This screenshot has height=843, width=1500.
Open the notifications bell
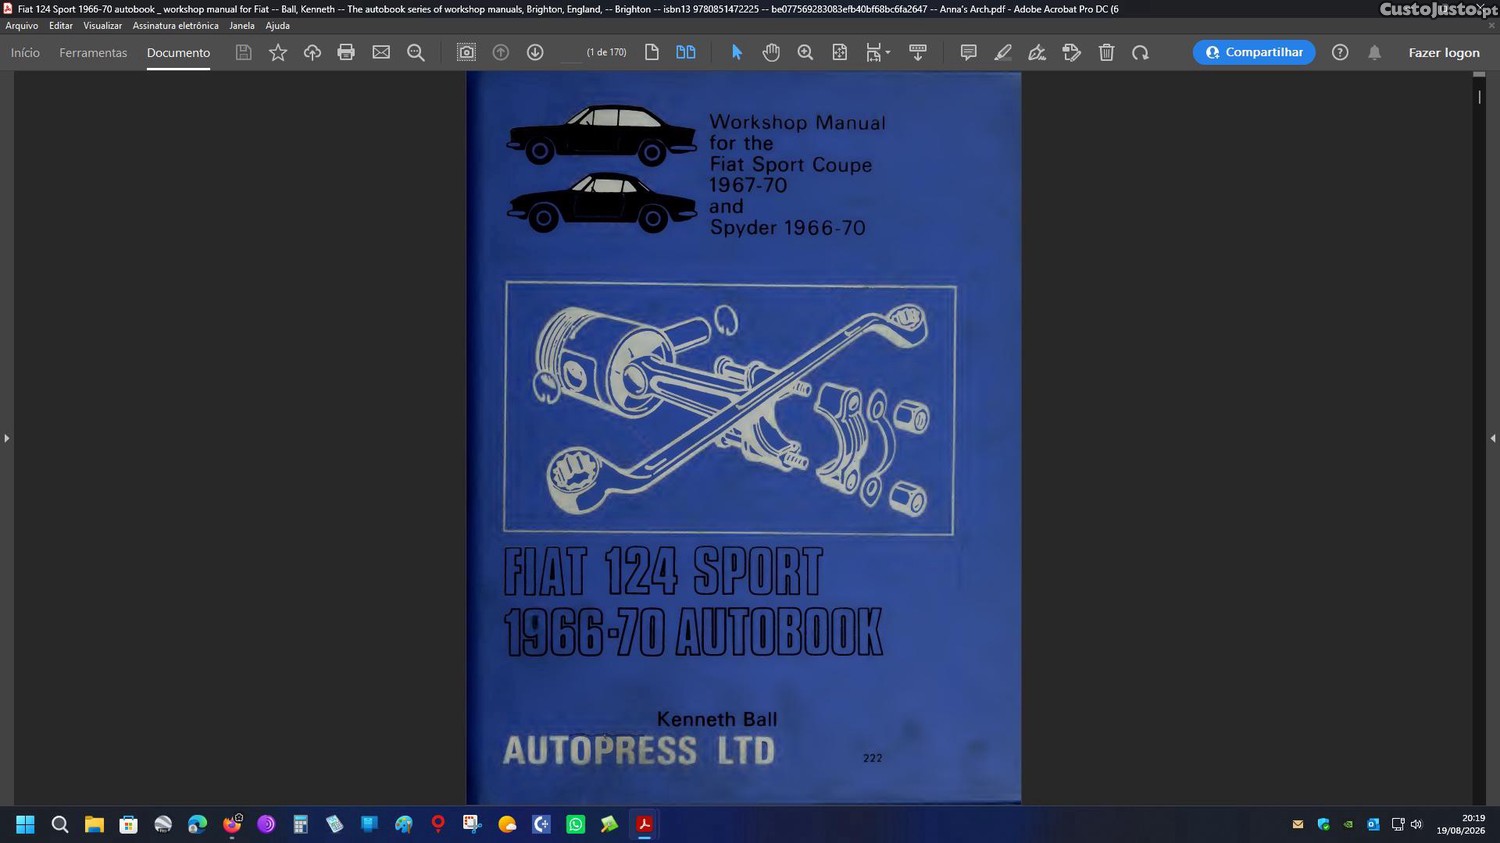(1375, 52)
